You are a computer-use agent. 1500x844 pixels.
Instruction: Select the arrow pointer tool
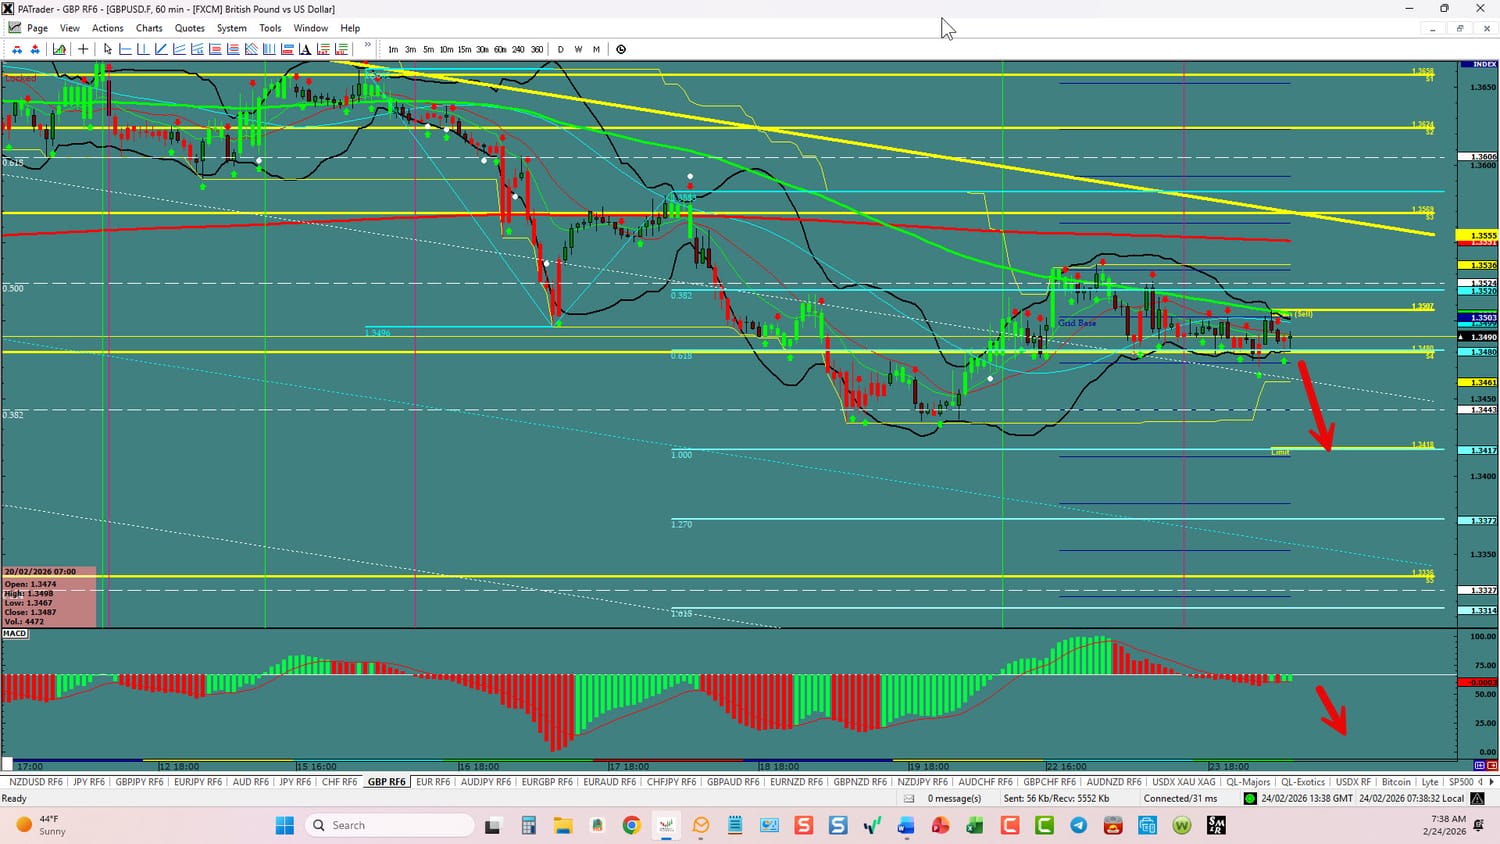coord(108,49)
